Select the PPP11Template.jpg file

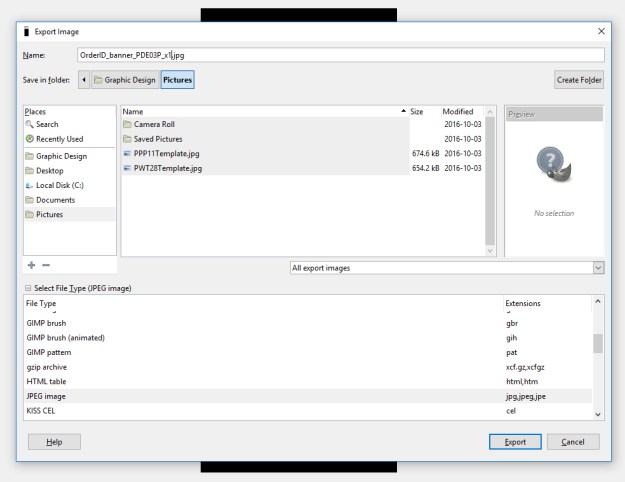click(x=169, y=154)
